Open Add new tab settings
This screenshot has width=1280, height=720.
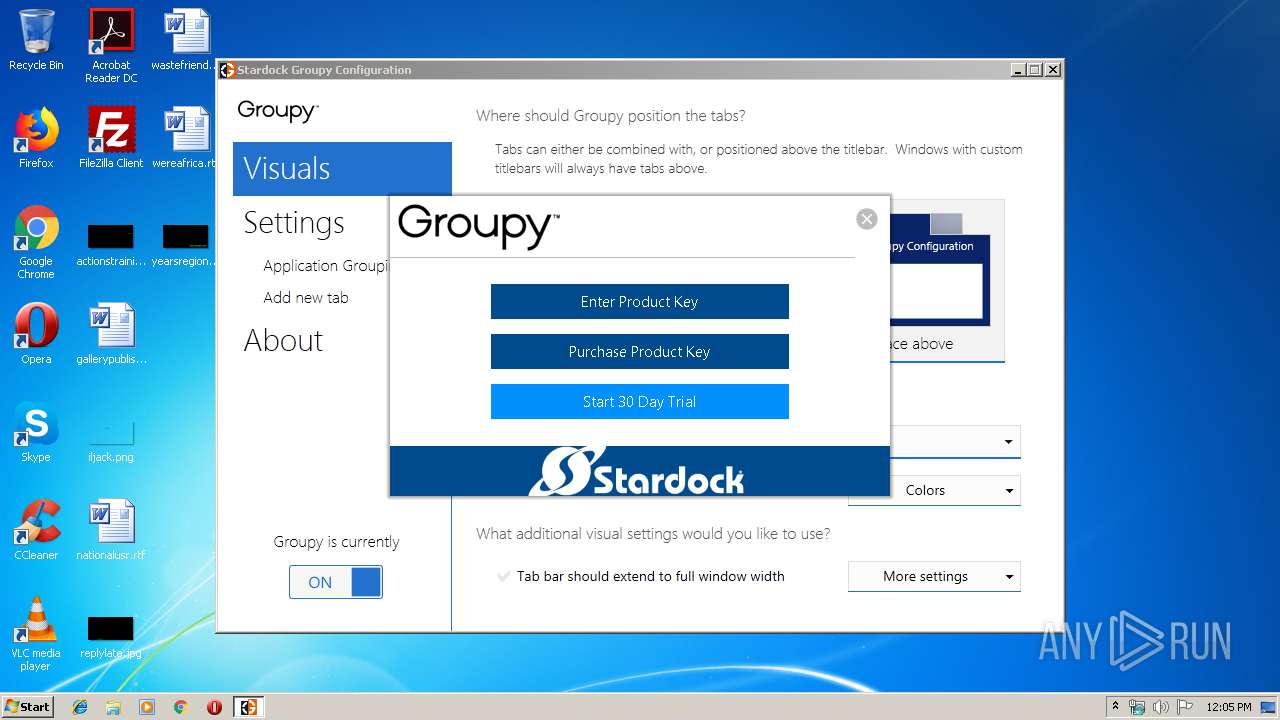(x=306, y=298)
